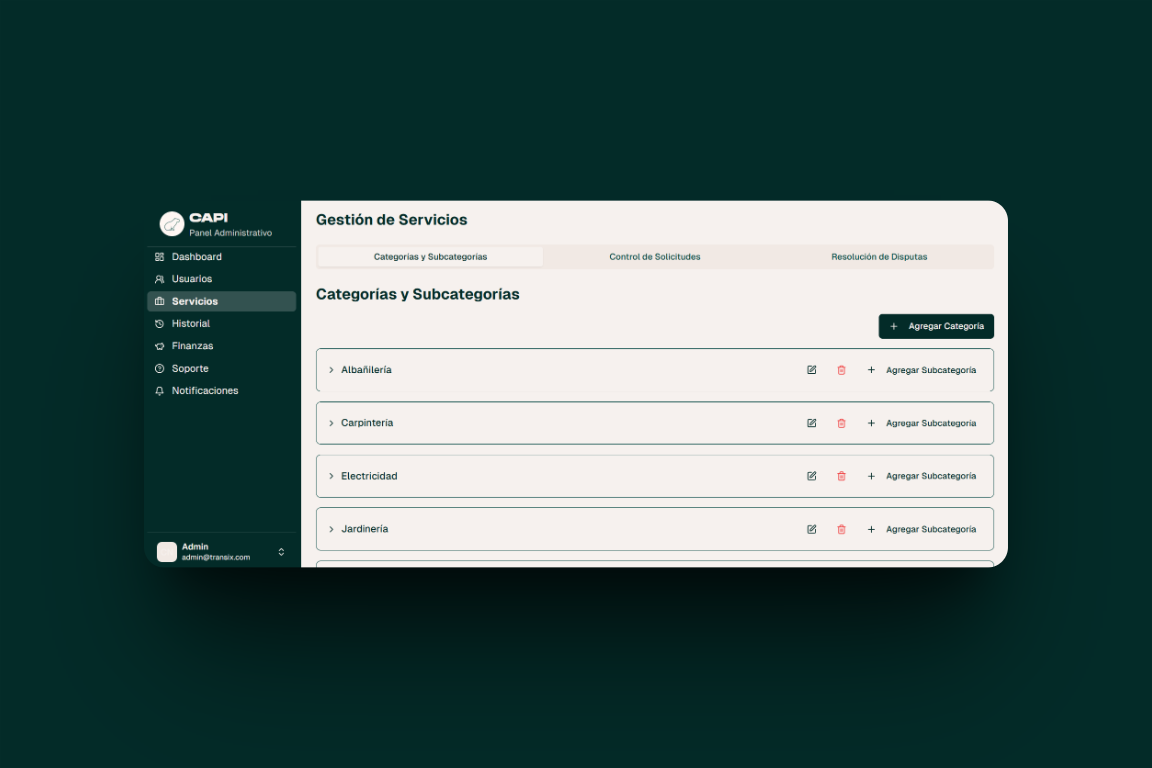Edit the Jardinería category
The image size is (1152, 768).
click(x=812, y=529)
